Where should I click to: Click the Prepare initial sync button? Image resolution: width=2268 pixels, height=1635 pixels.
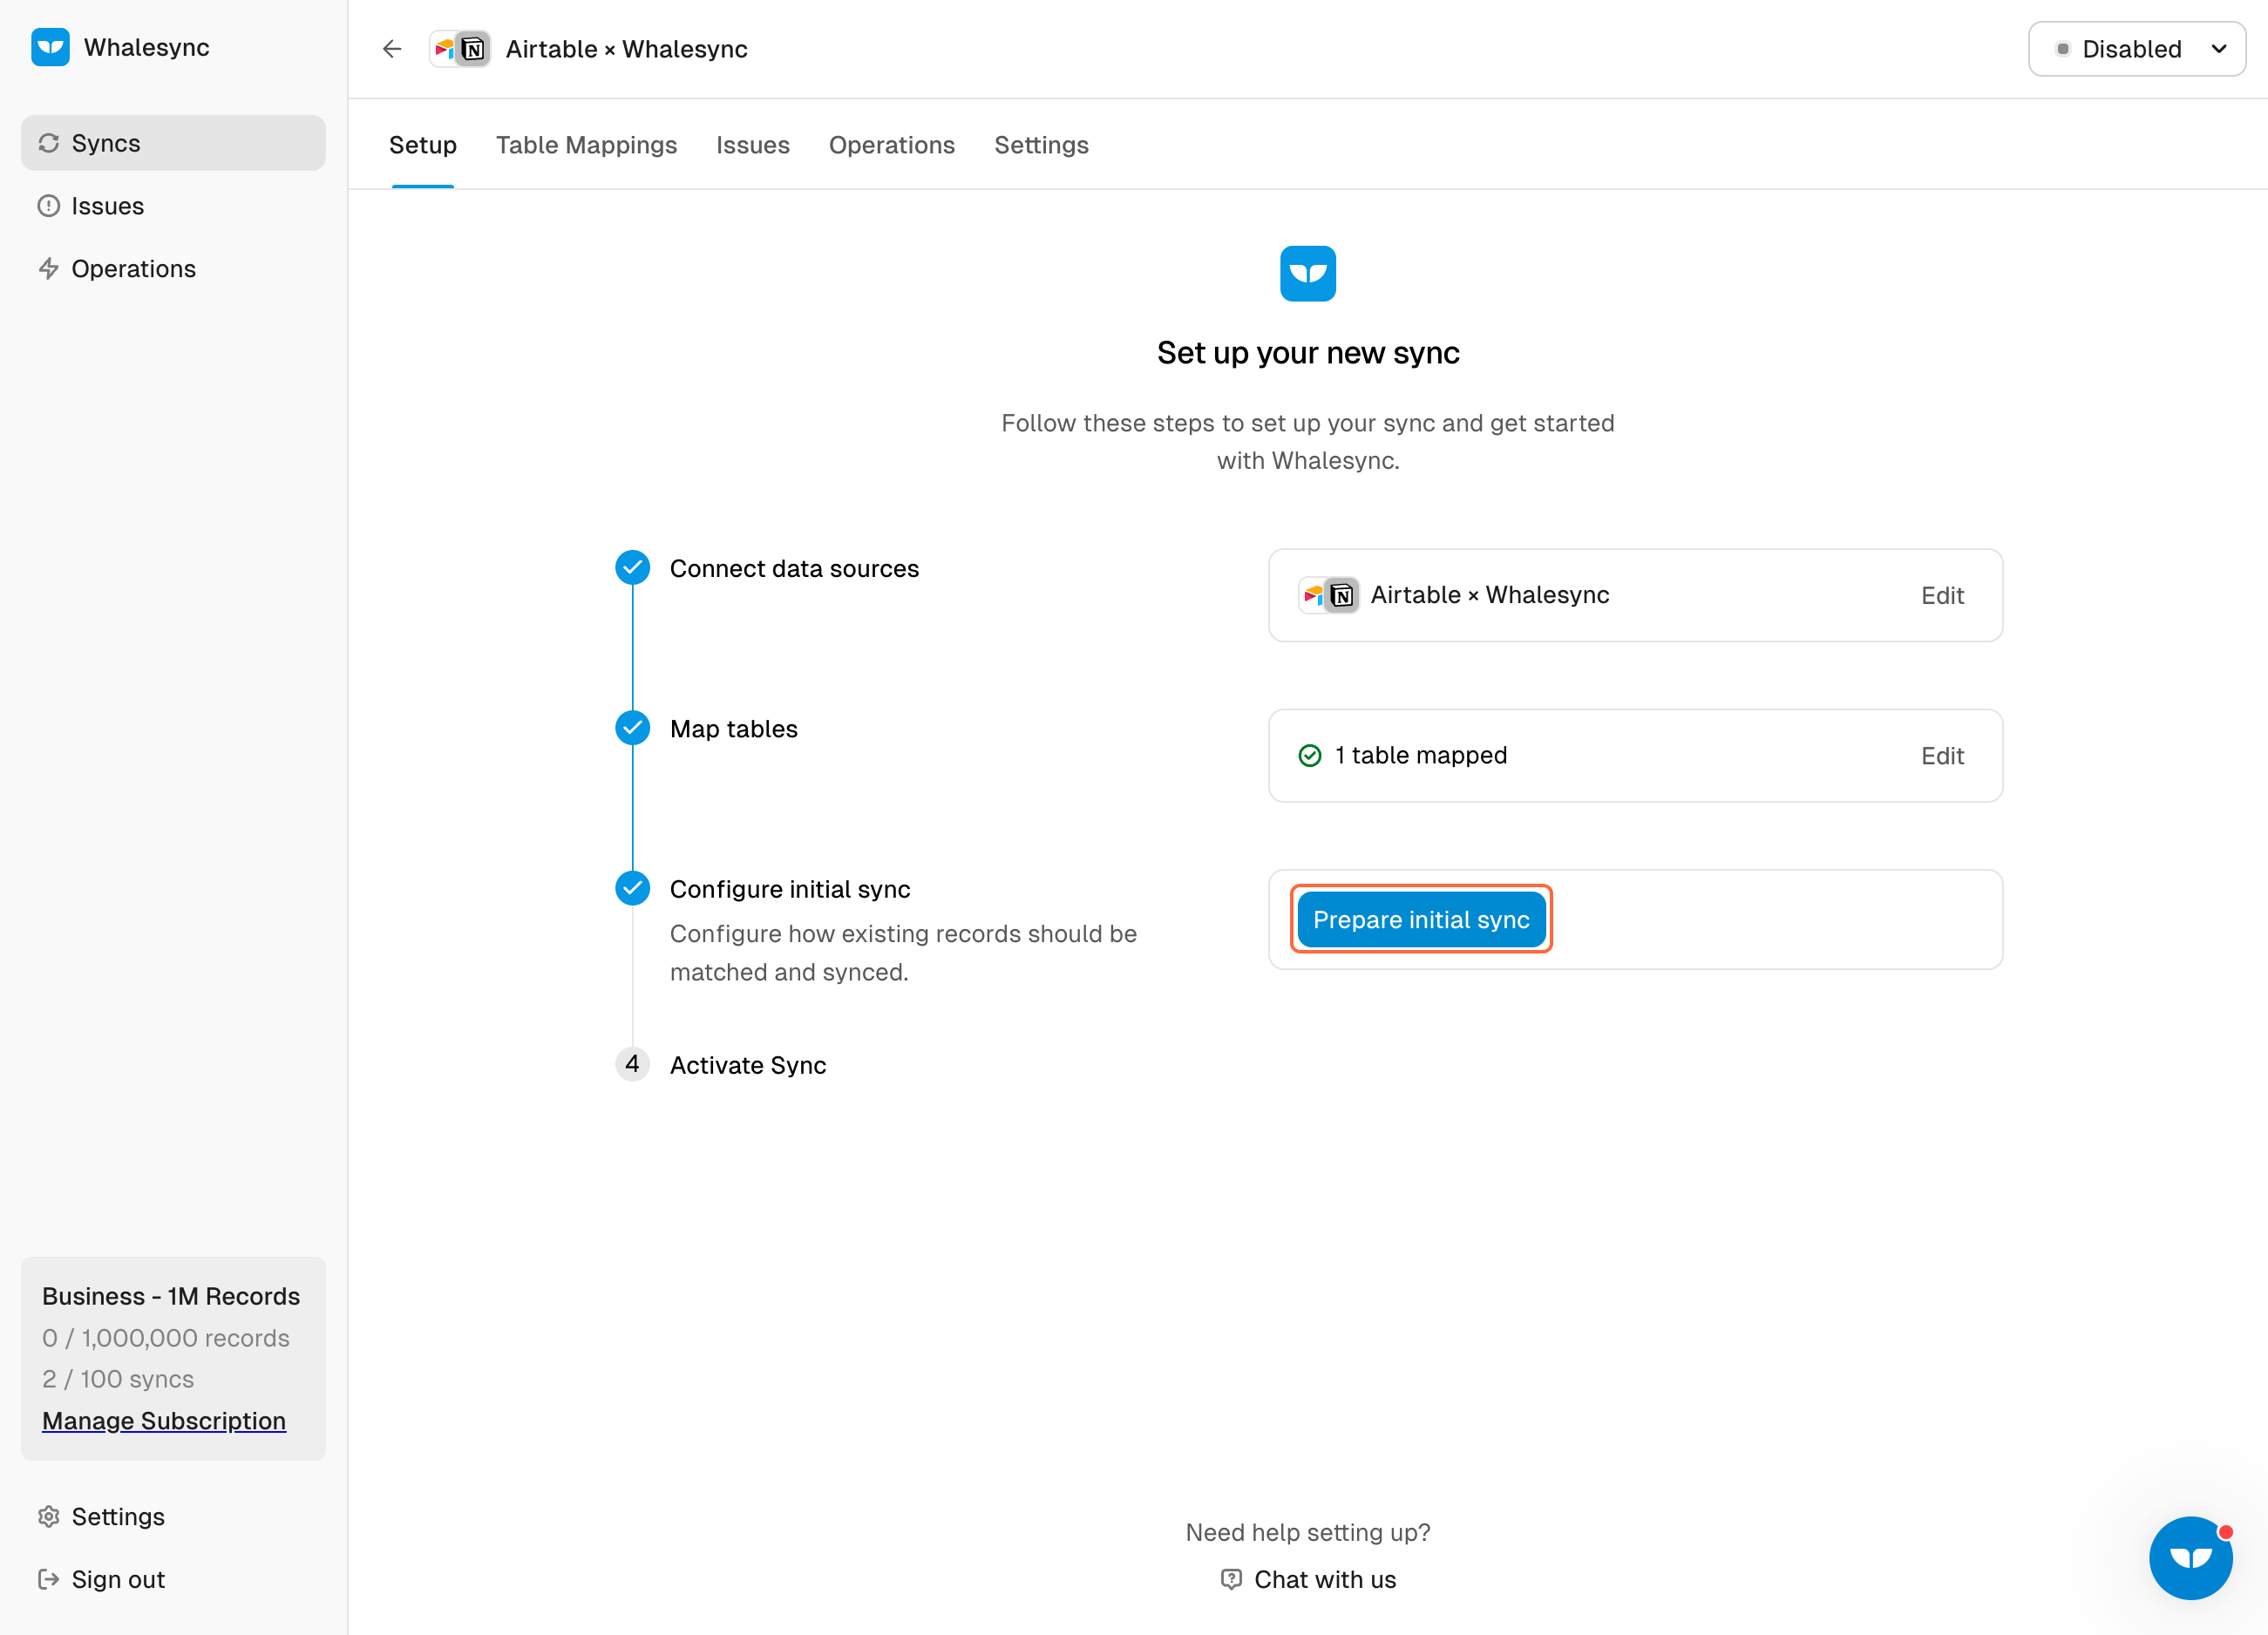(1421, 919)
